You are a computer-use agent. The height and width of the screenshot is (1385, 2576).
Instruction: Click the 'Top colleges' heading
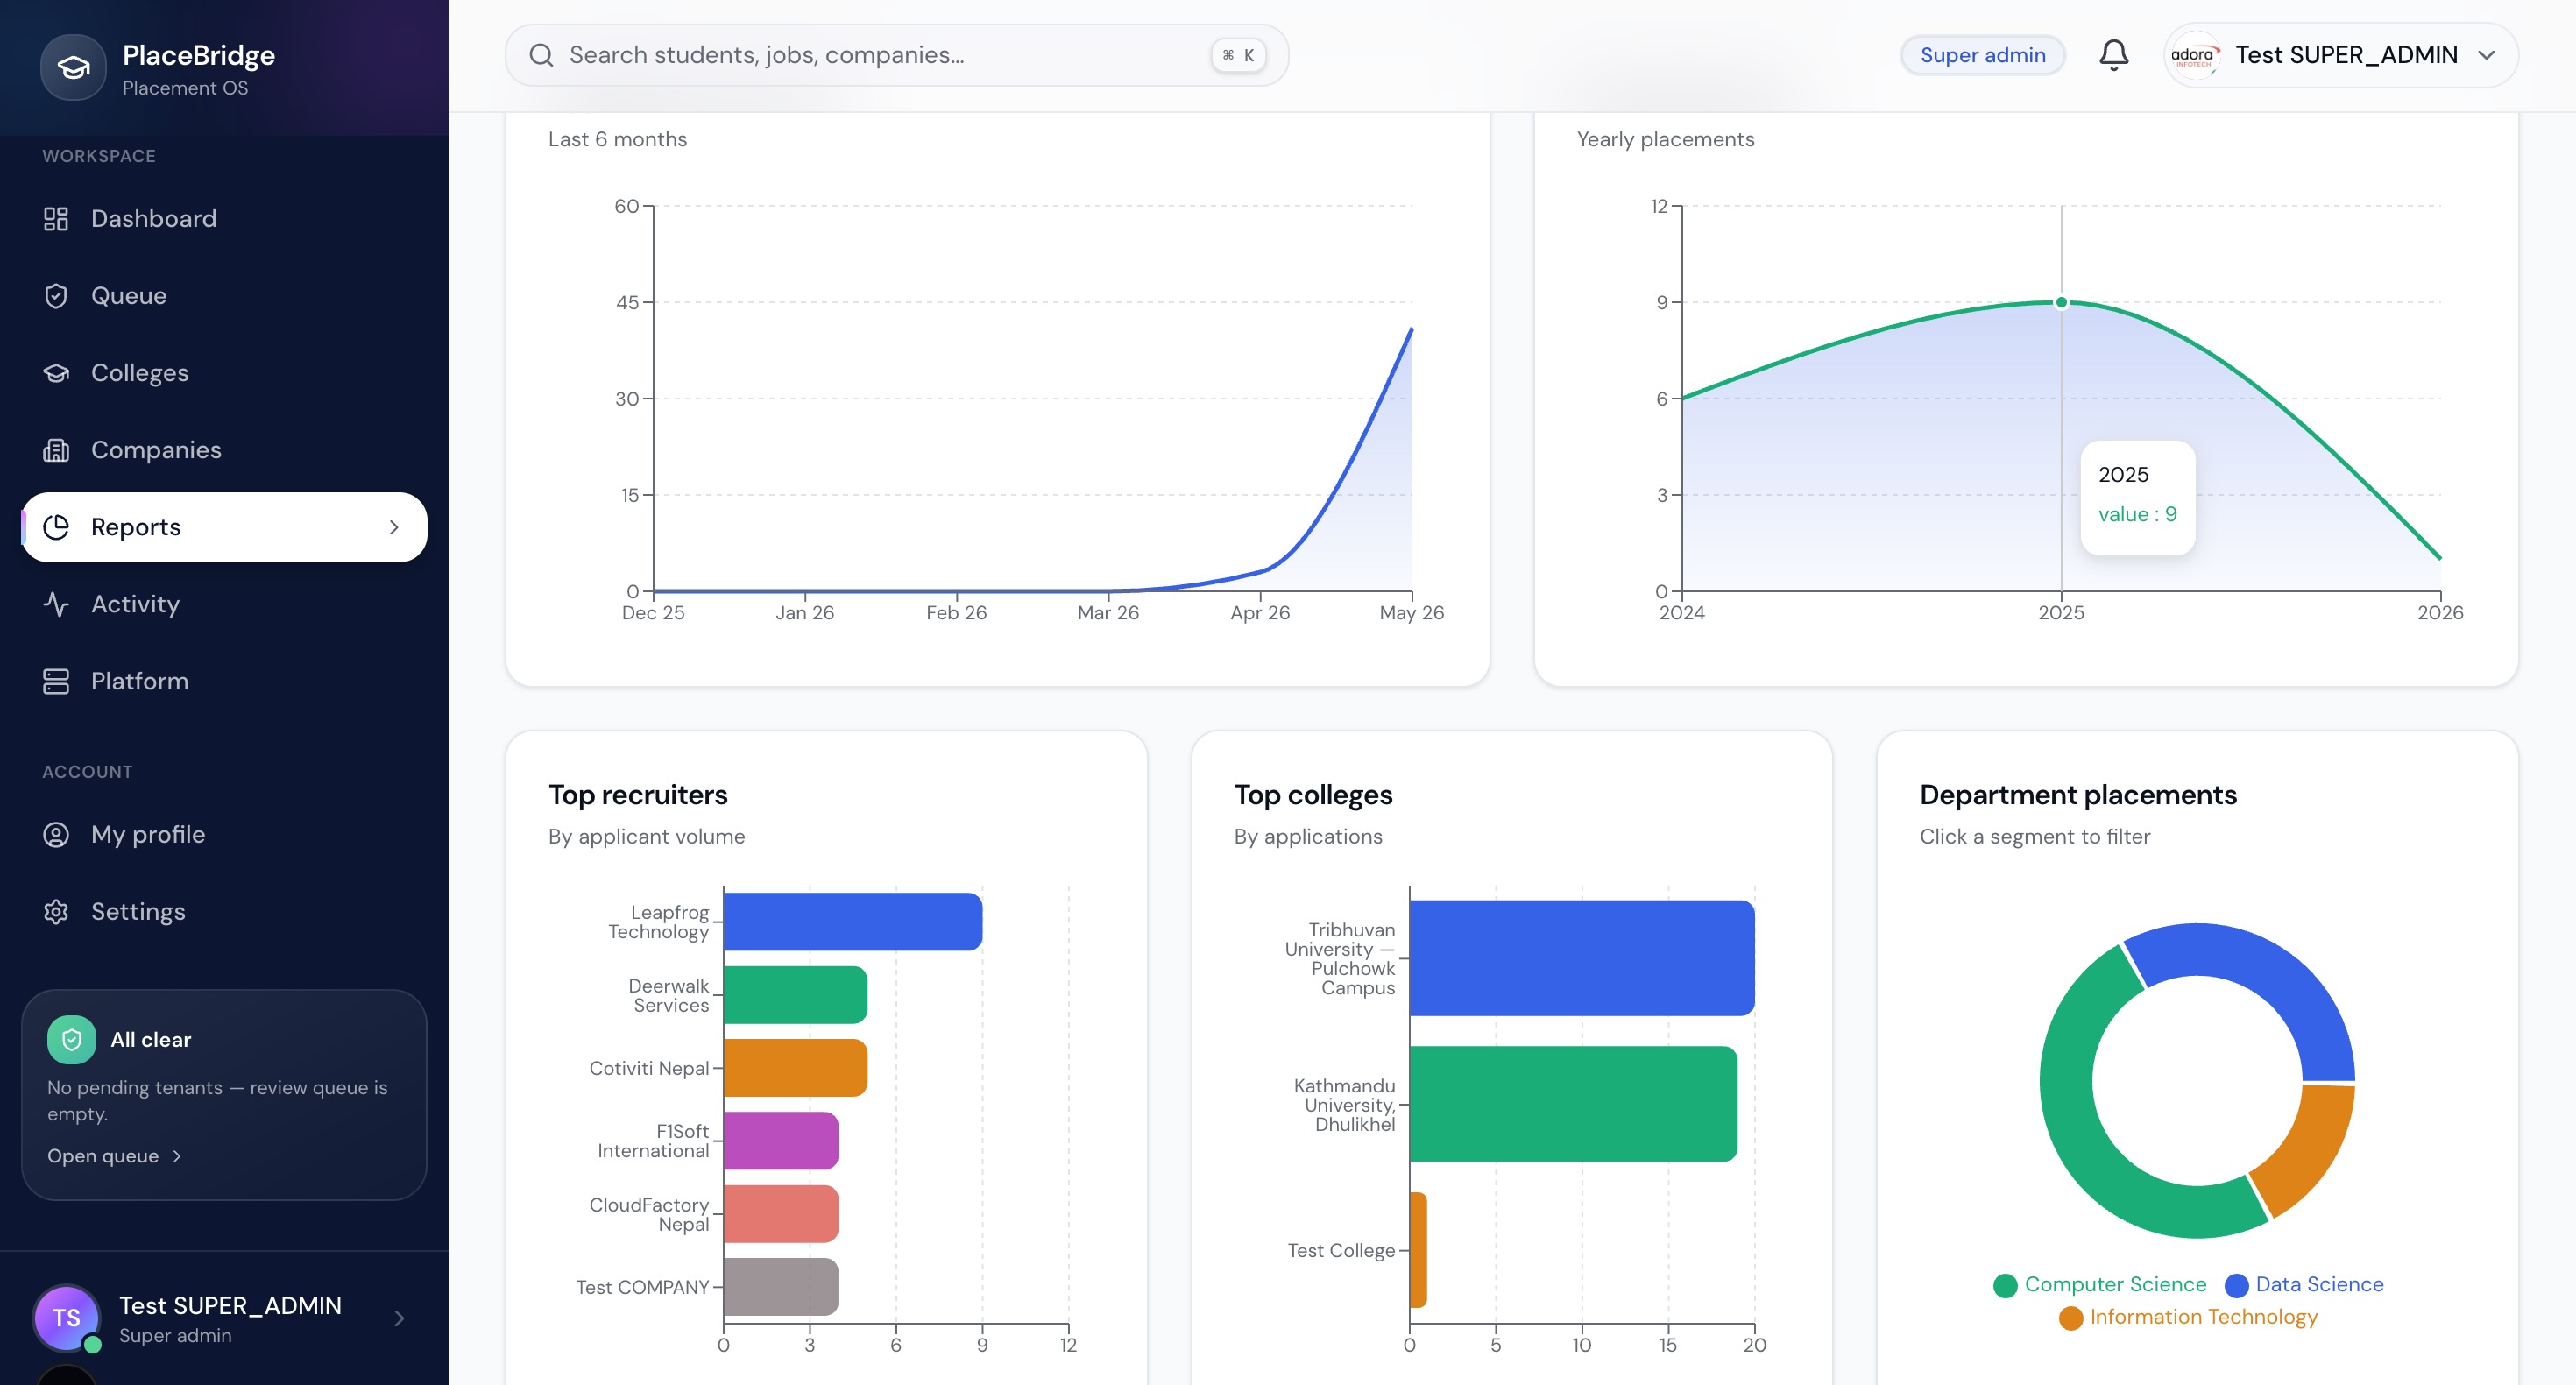tap(1313, 795)
